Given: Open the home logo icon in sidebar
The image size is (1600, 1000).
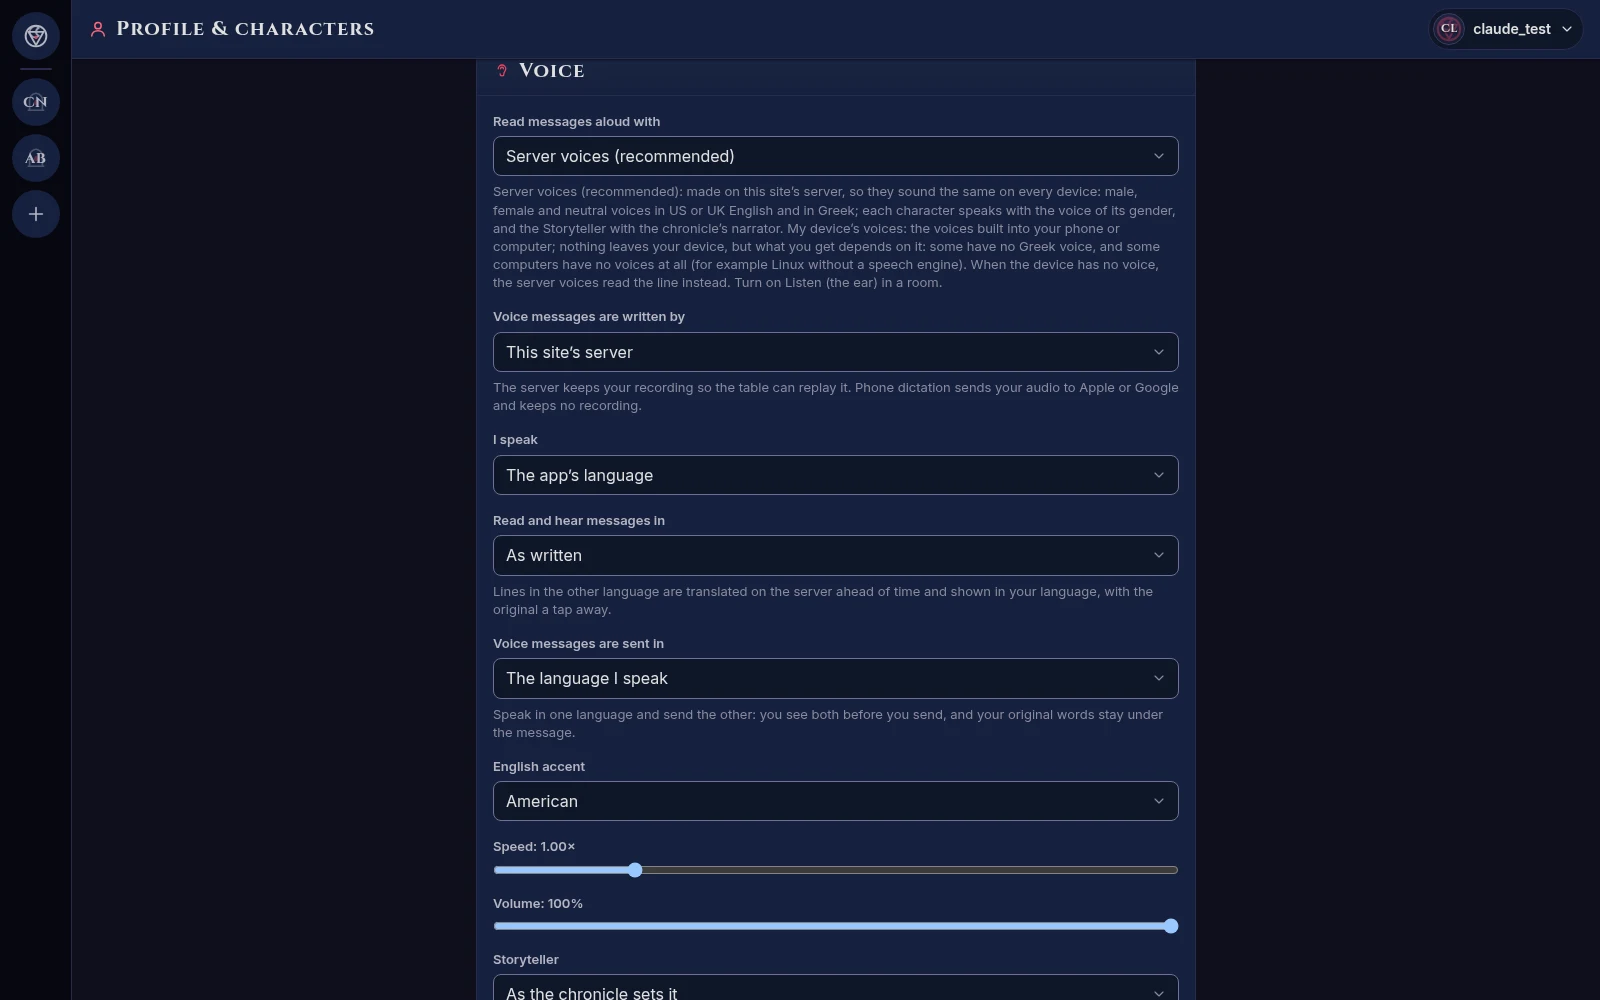Looking at the screenshot, I should pos(36,36).
